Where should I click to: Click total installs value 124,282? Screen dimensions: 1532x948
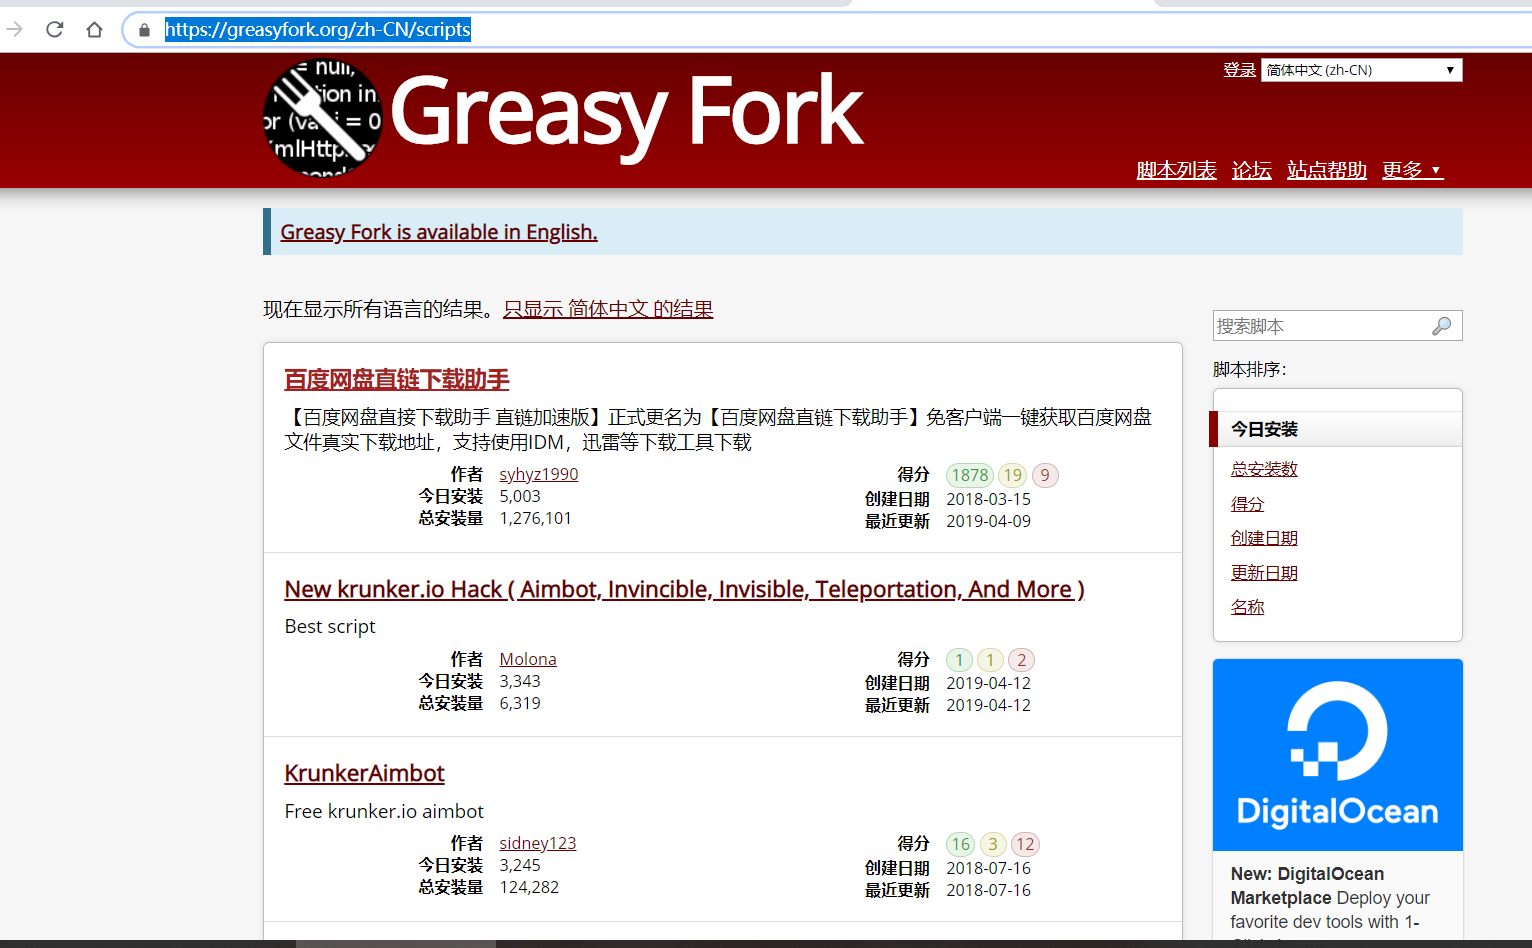coord(529,887)
